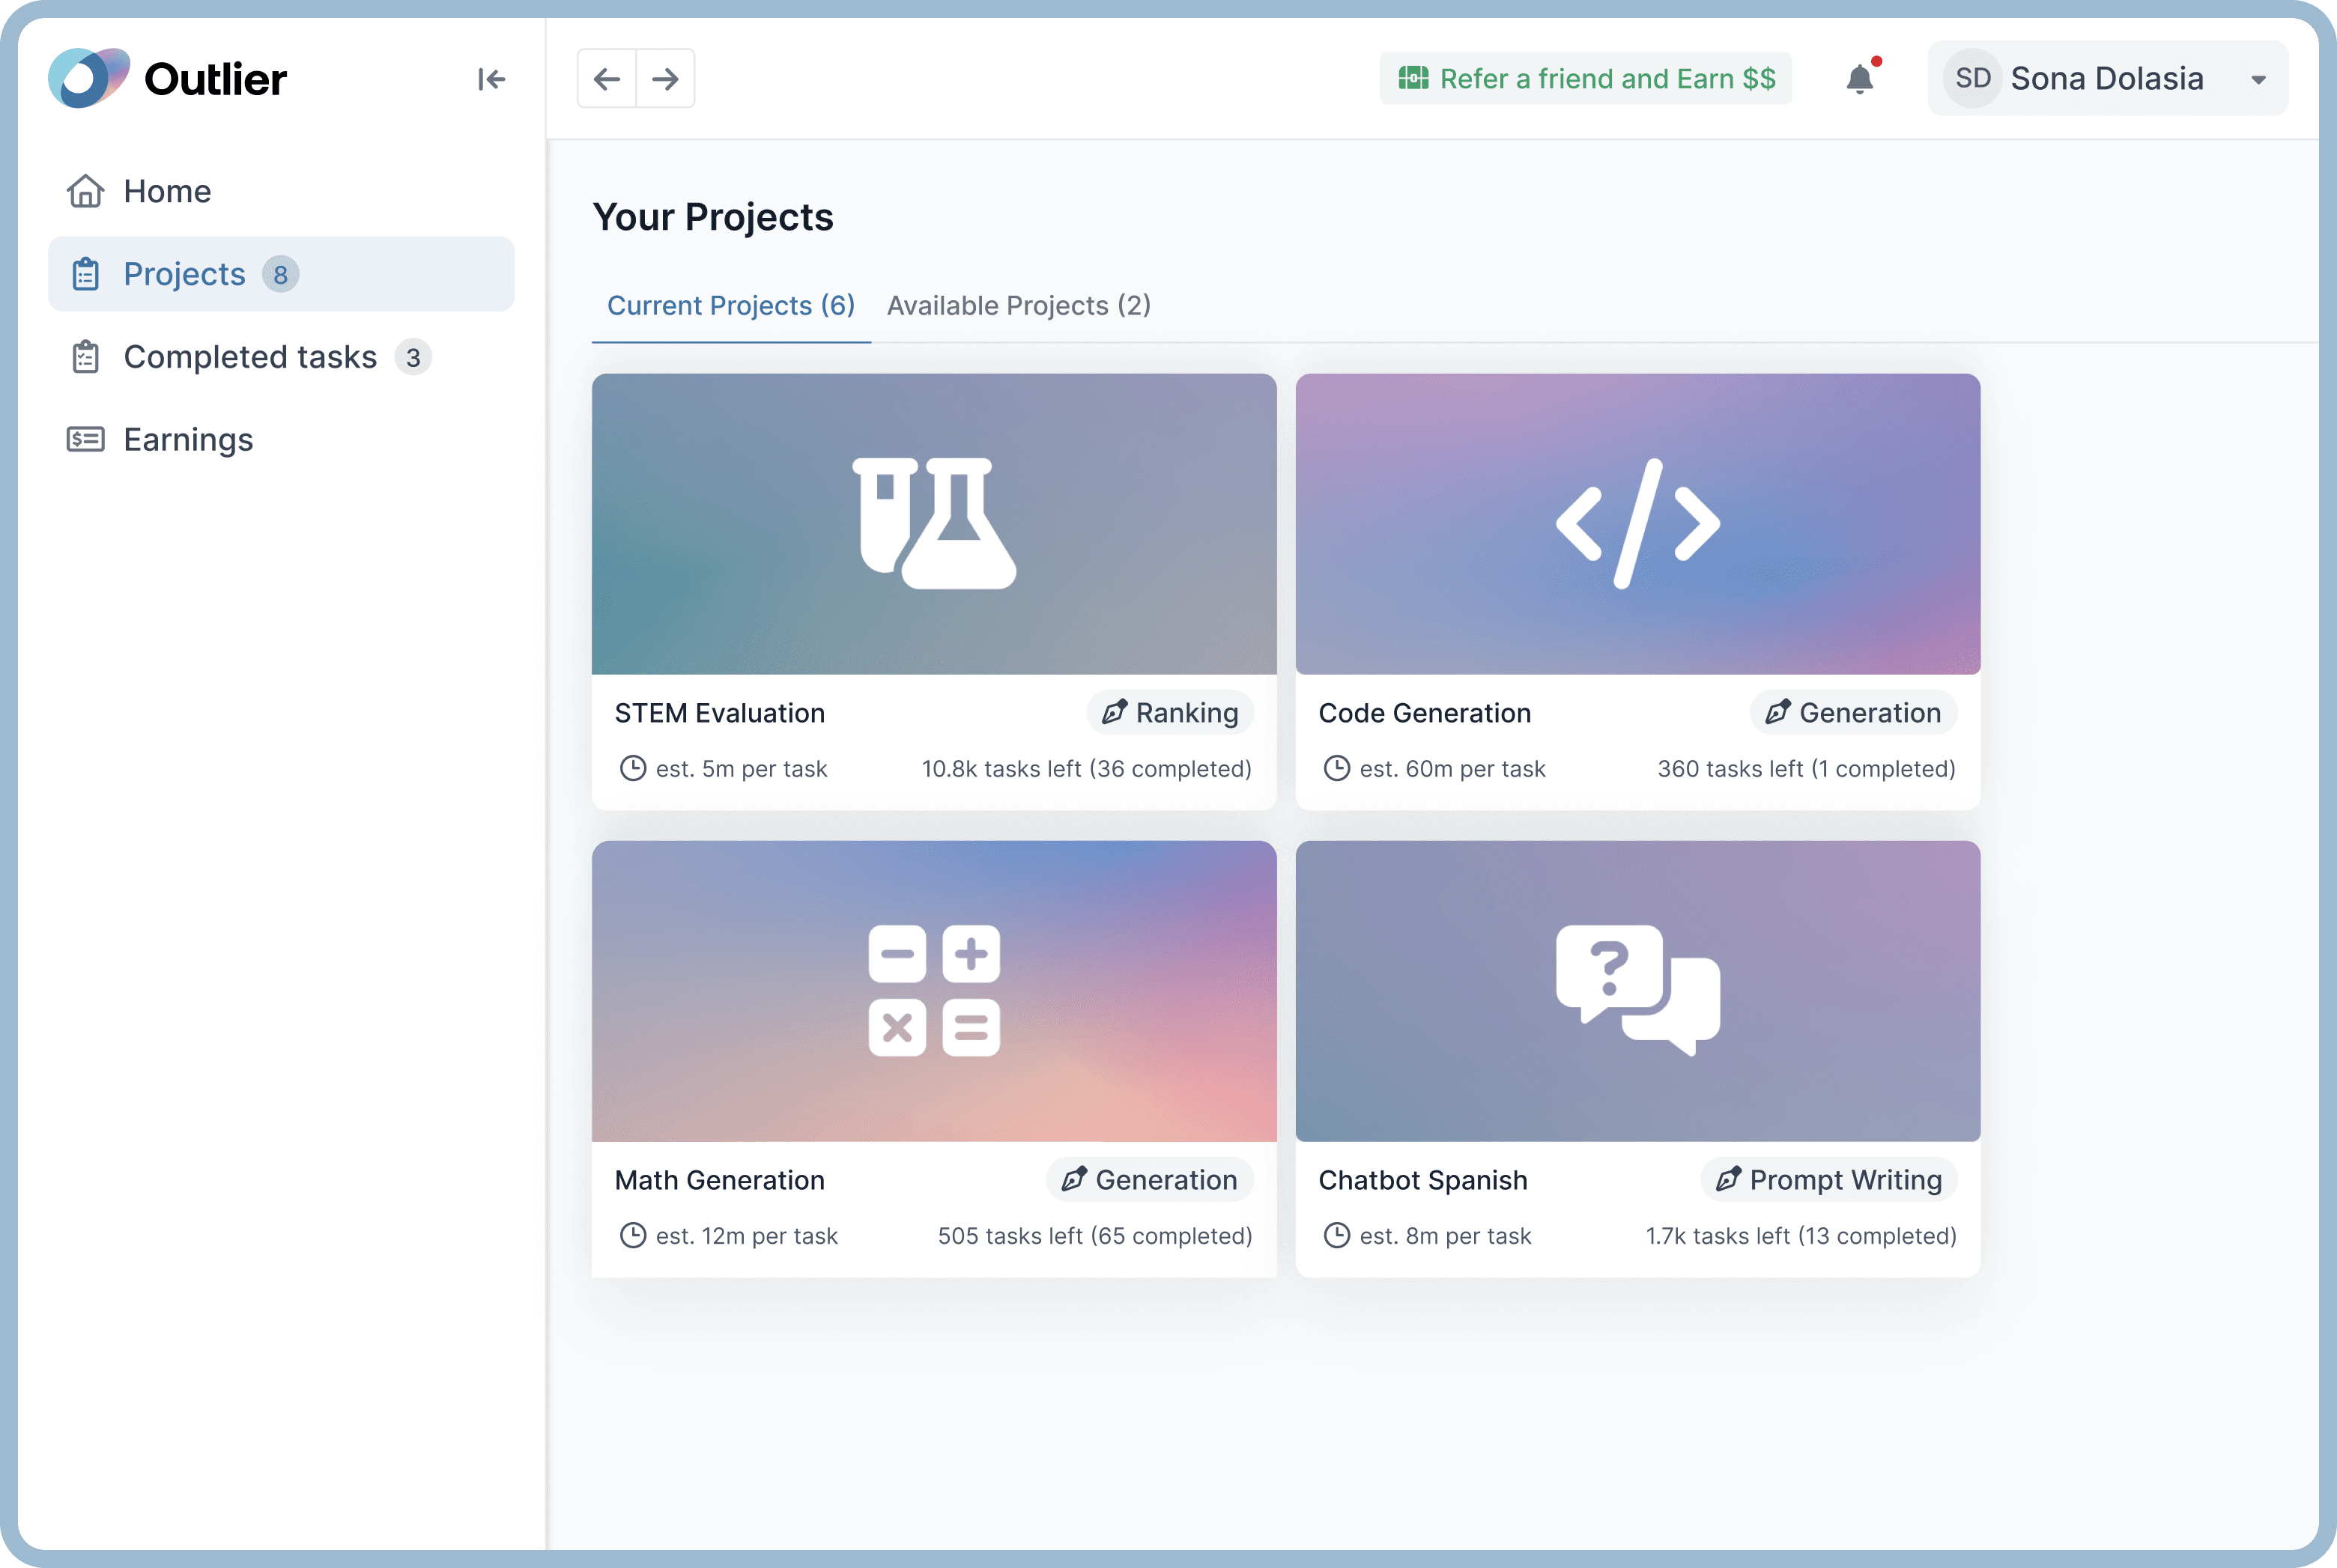The image size is (2337, 1568).
Task: Click the forward navigation arrow
Action: (665, 79)
